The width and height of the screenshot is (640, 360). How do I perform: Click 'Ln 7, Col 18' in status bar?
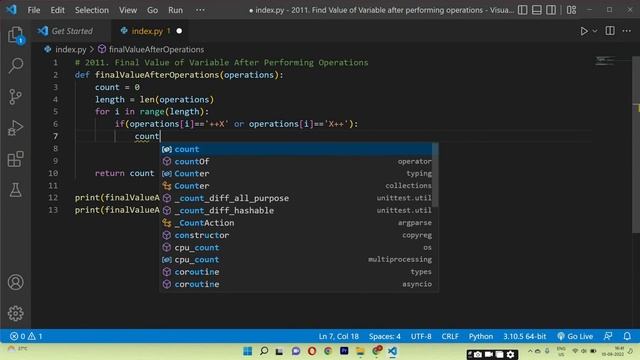coord(338,336)
